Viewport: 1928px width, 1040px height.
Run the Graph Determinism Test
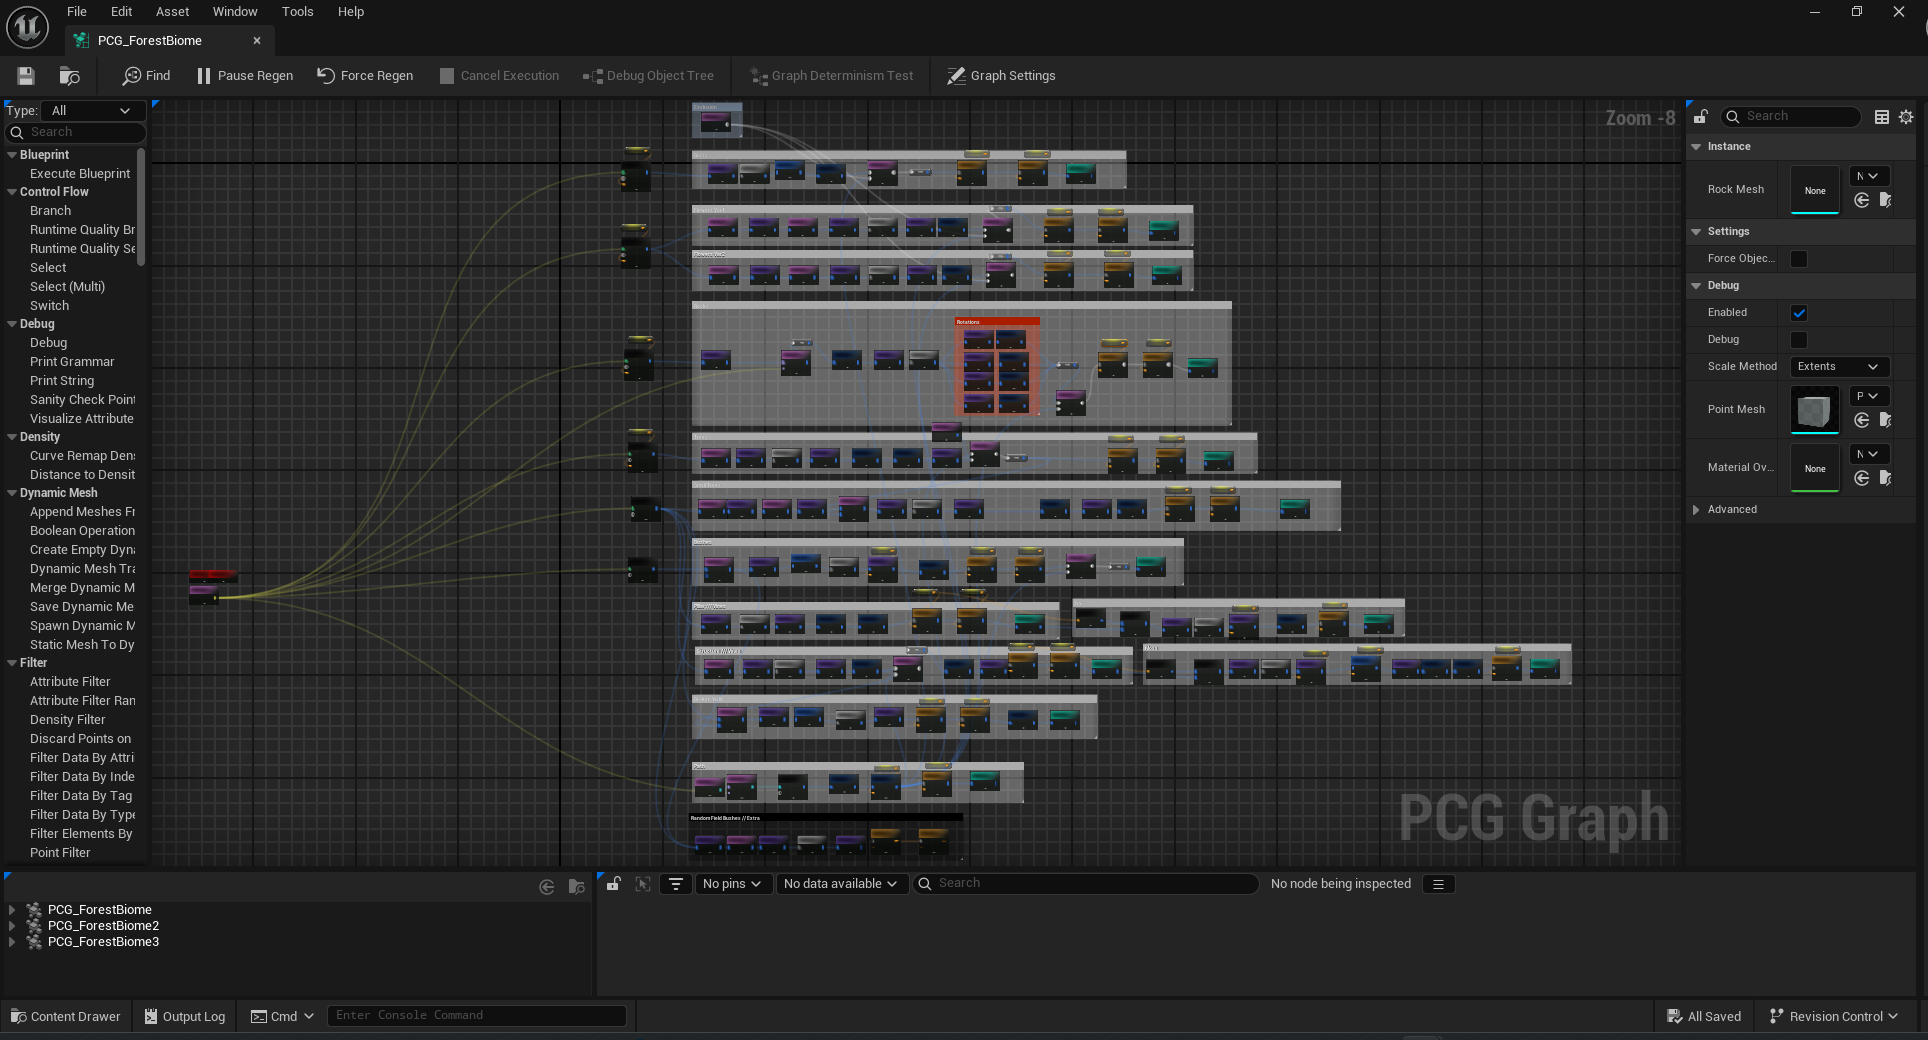pyautogui.click(x=832, y=76)
